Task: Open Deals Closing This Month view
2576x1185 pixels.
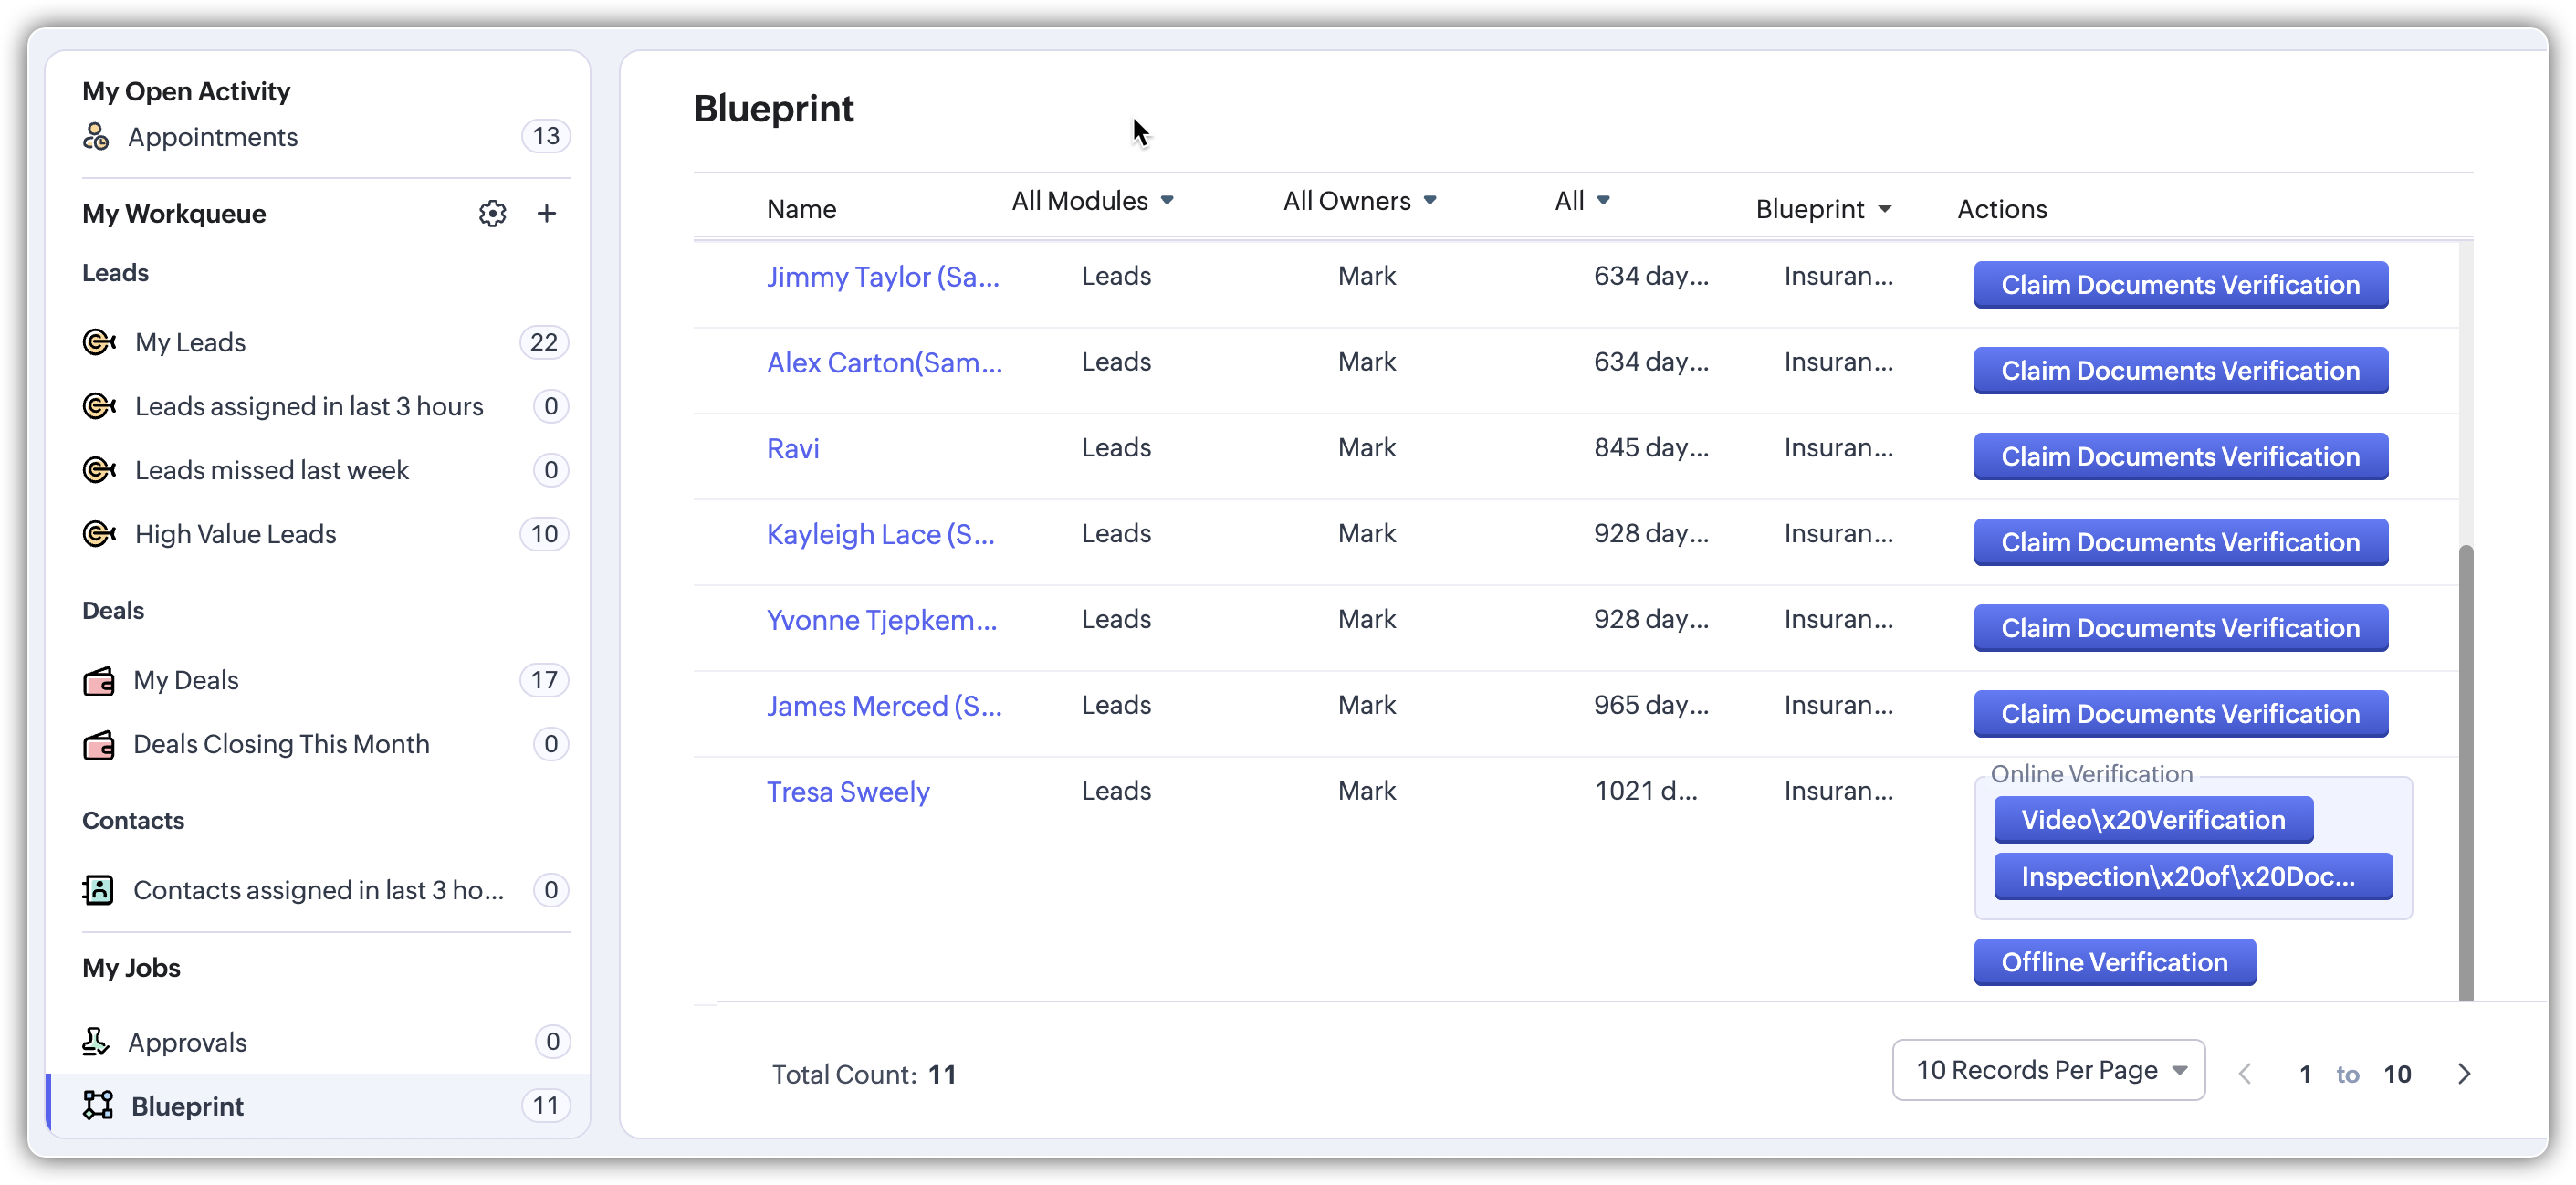Action: coord(281,744)
